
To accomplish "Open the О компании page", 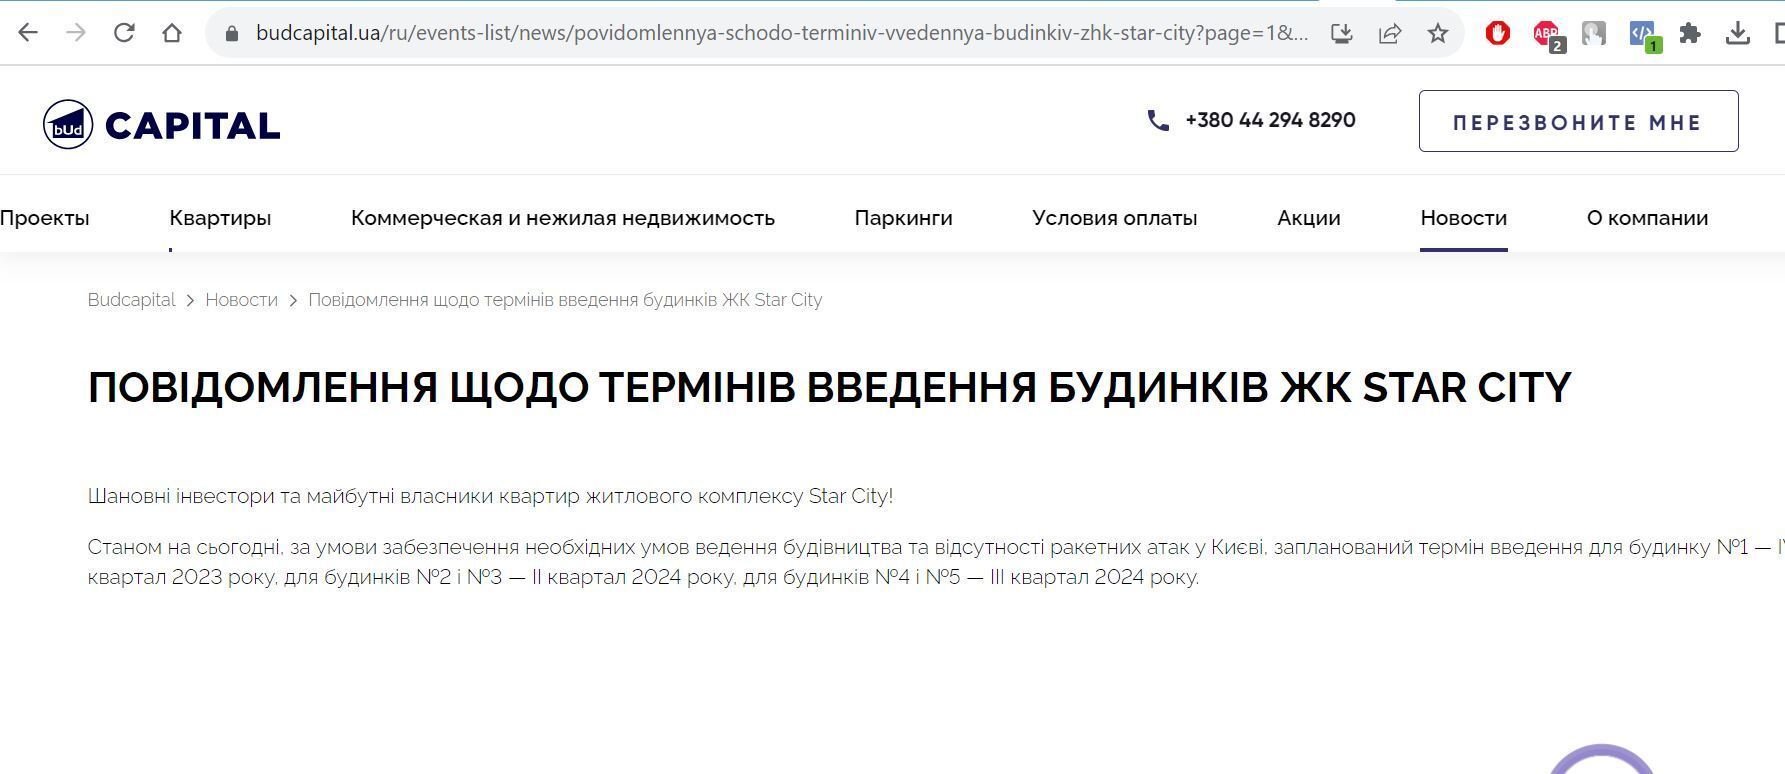I will 1647,218.
